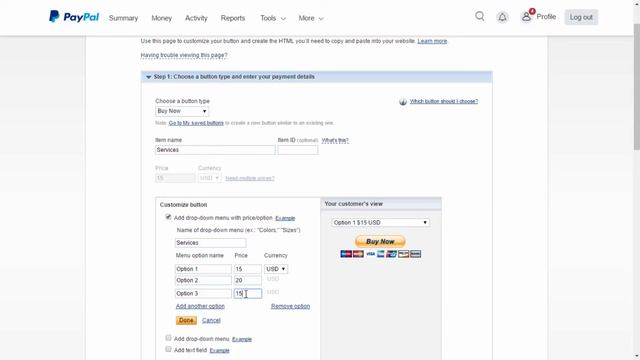
Task: Open the Summary menu item
Action: pyautogui.click(x=123, y=18)
